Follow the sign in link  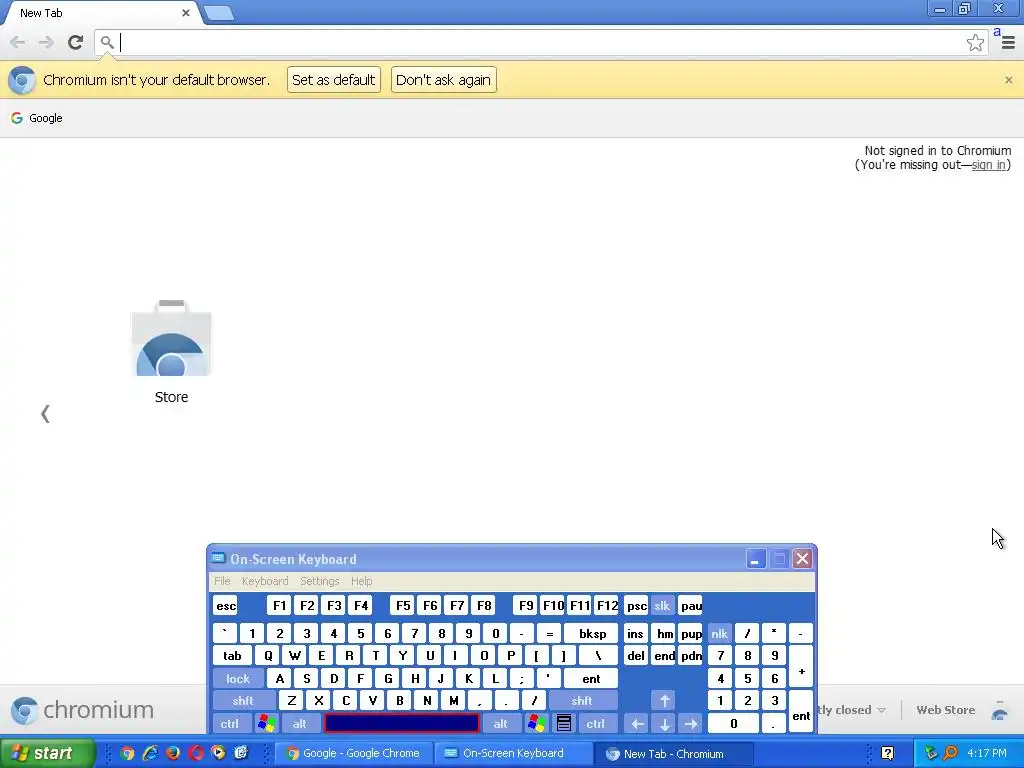pyautogui.click(x=989, y=165)
